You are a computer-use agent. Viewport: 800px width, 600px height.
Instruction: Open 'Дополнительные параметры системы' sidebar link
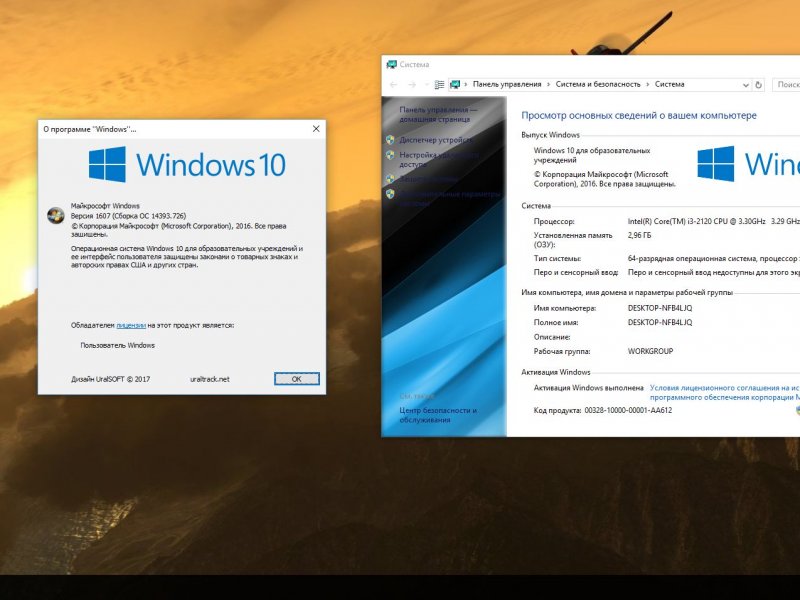point(449,198)
